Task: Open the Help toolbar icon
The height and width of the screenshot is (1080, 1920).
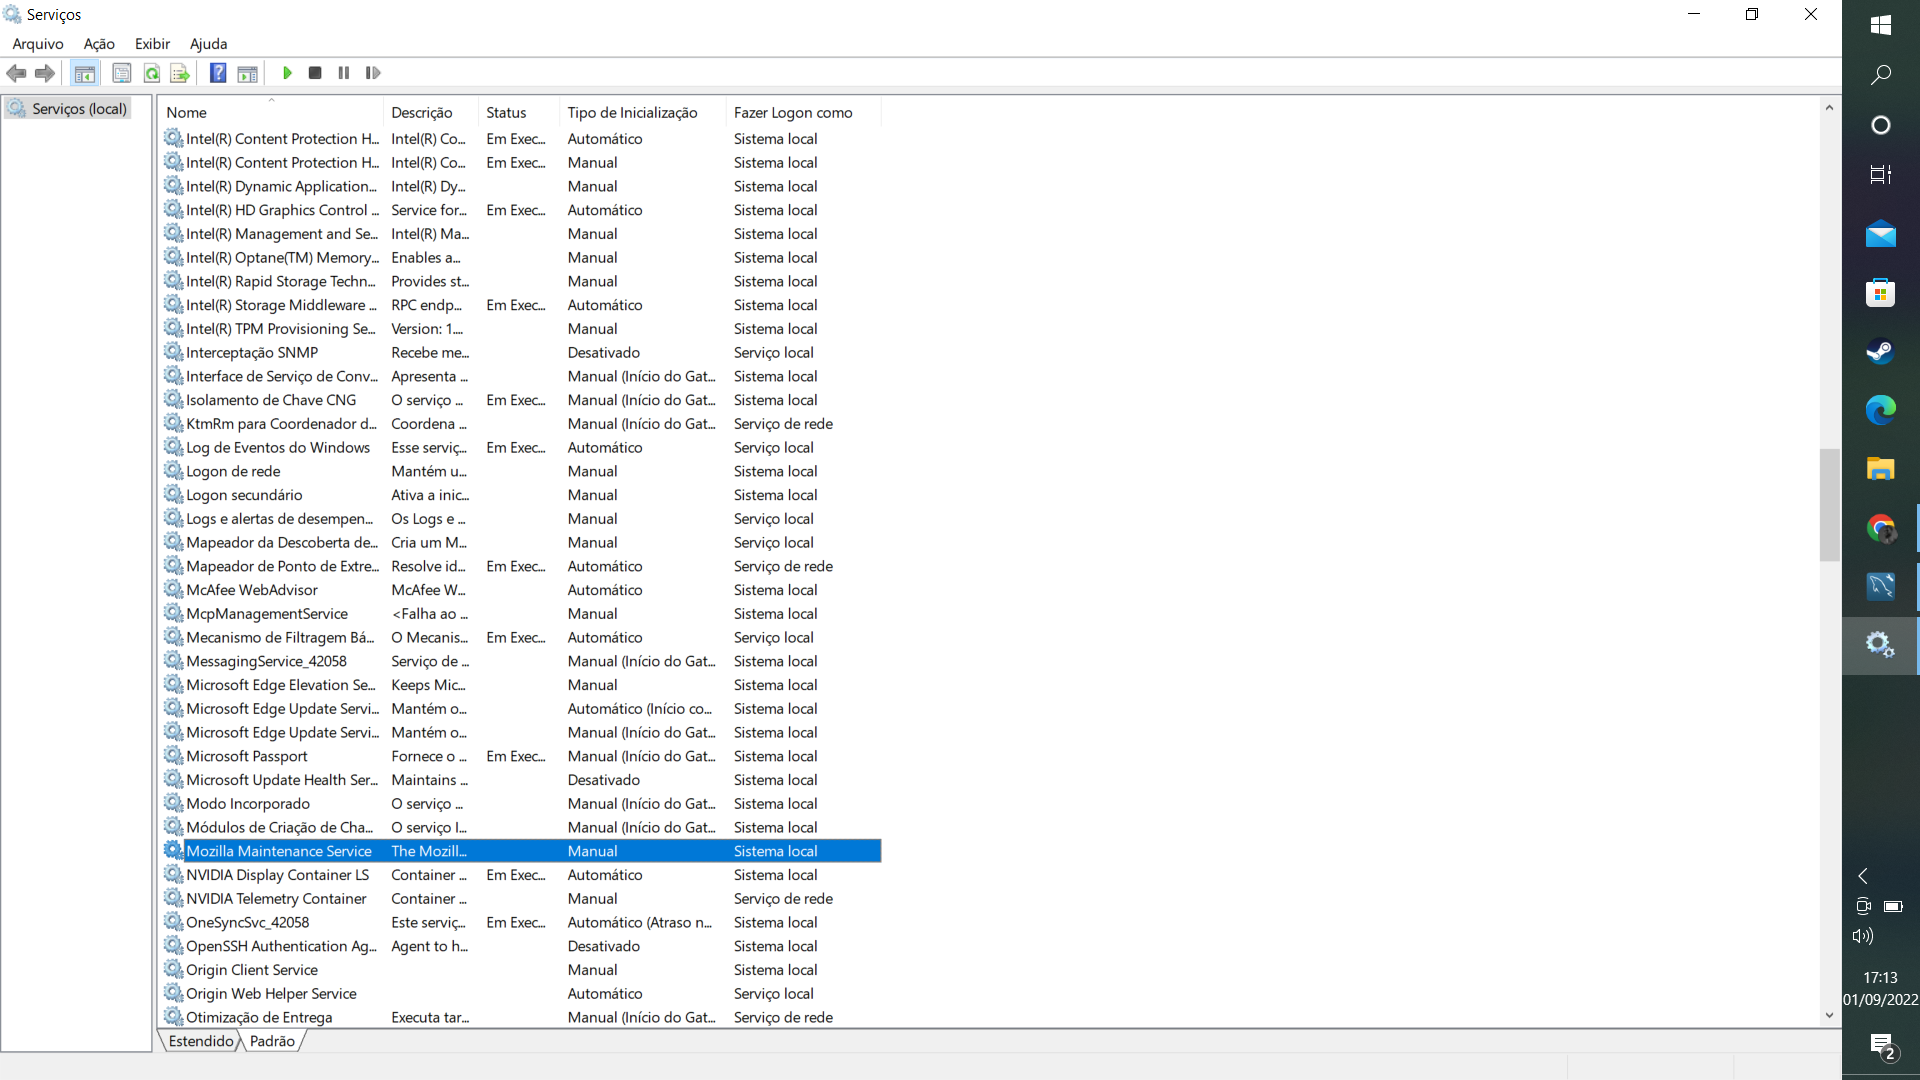Action: click(x=218, y=73)
